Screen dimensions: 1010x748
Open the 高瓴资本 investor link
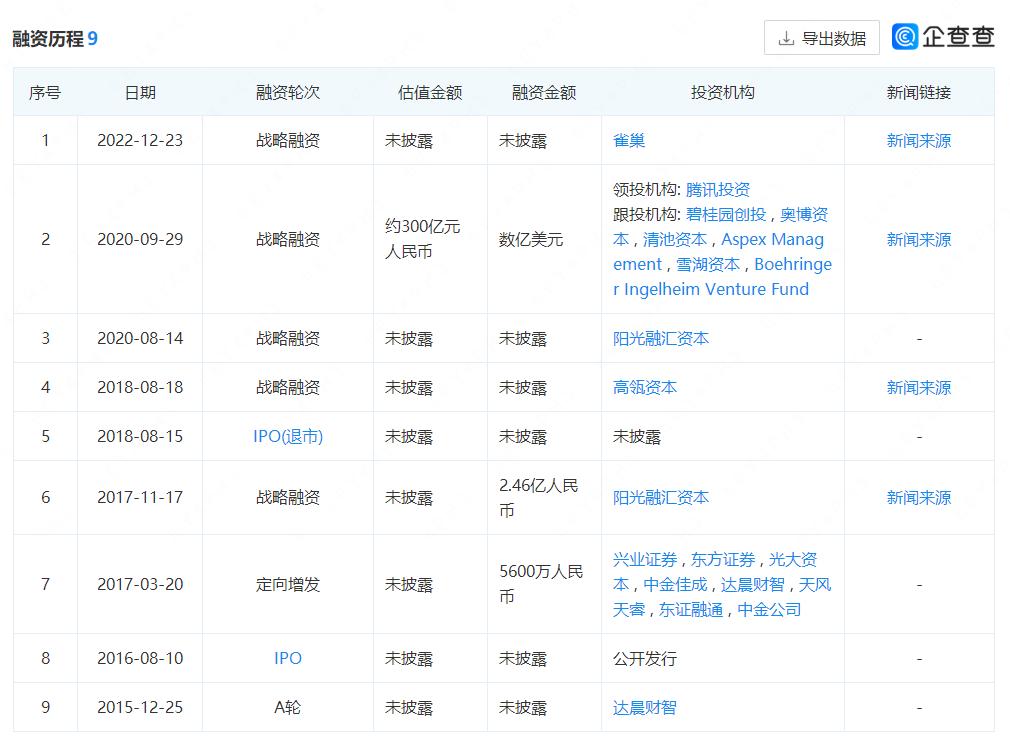(645, 387)
